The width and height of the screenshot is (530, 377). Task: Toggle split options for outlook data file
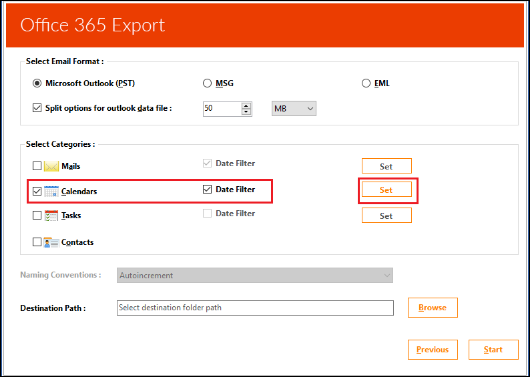pos(37,108)
